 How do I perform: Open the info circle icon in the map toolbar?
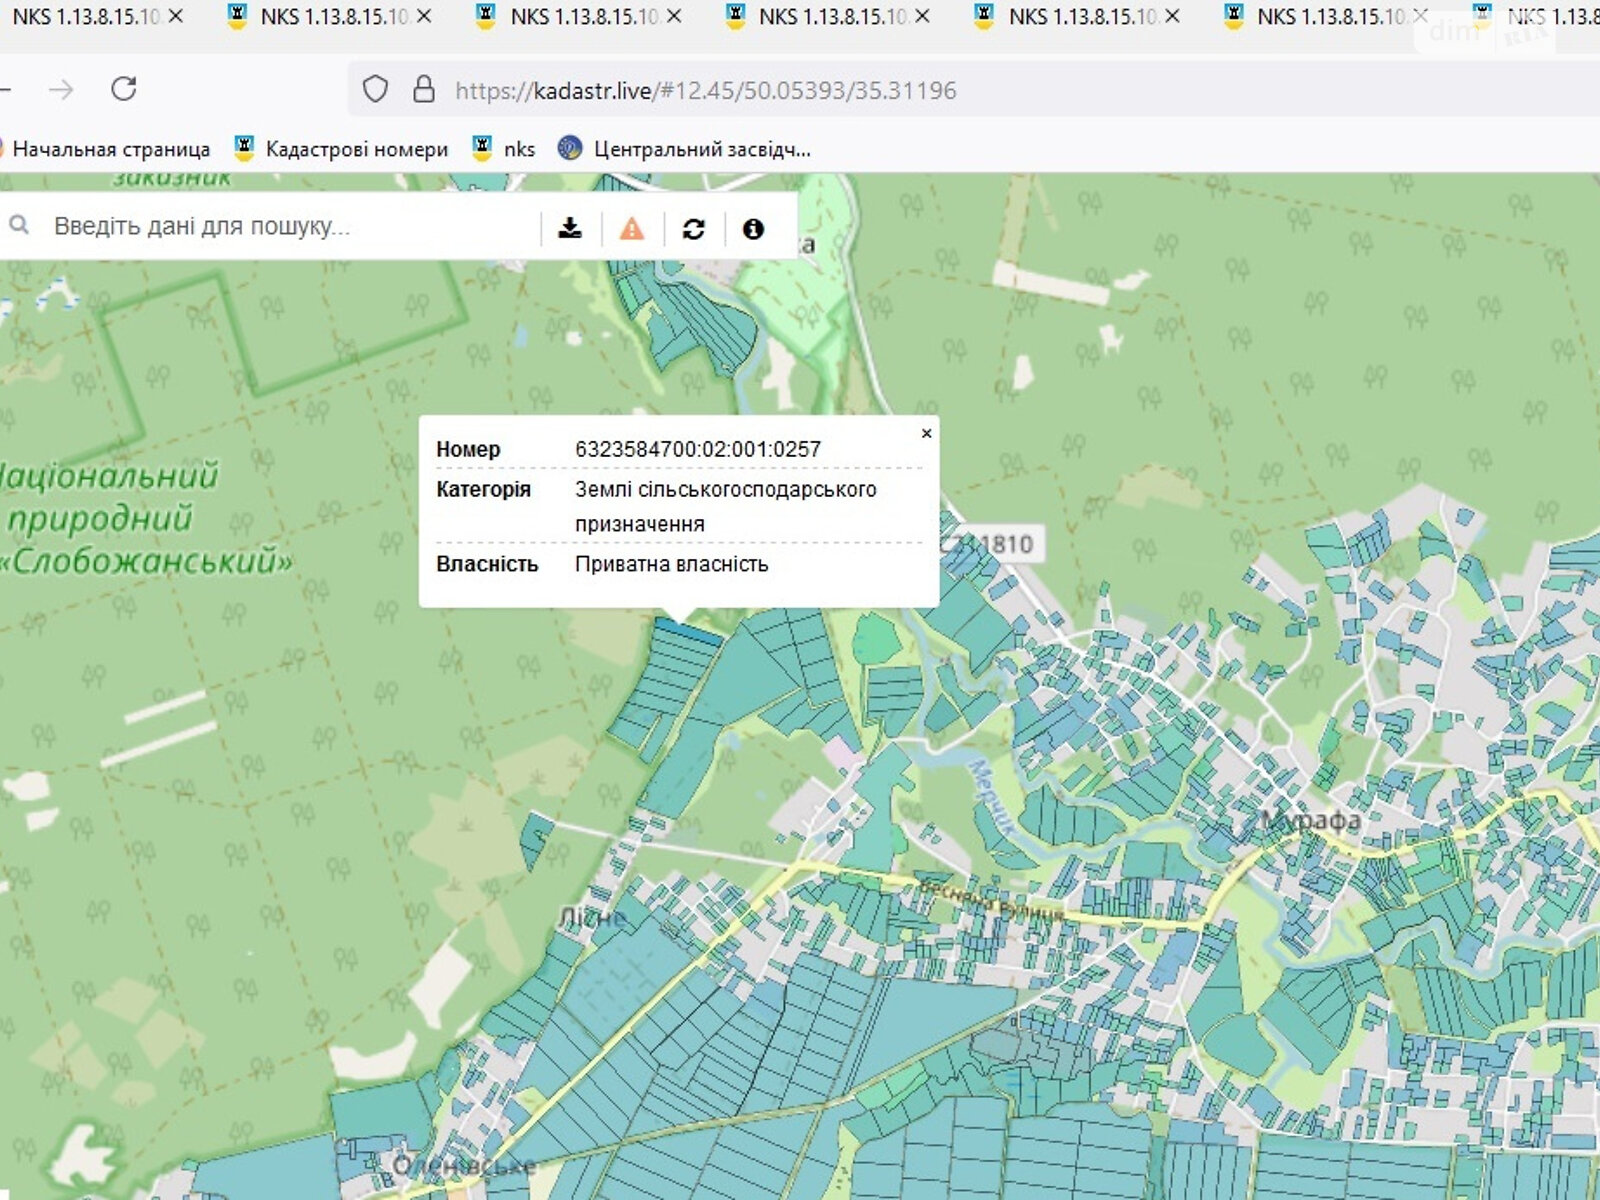(753, 229)
